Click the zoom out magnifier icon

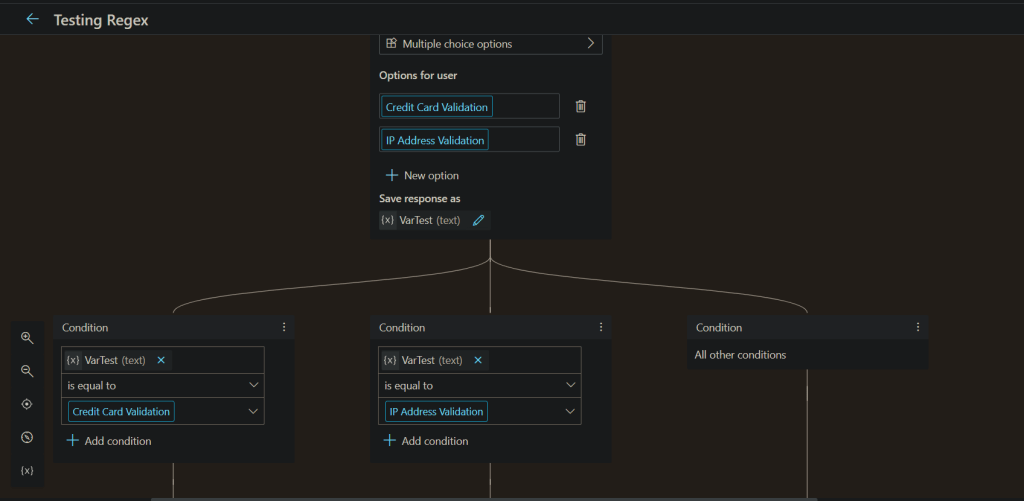pyautogui.click(x=27, y=371)
